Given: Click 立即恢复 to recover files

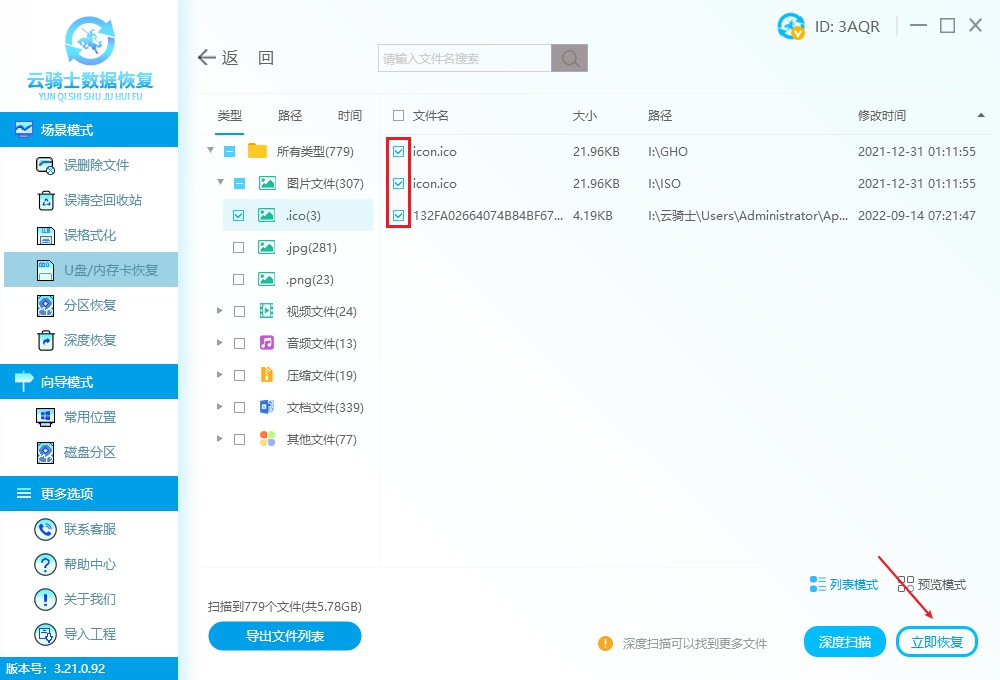Looking at the screenshot, I should pyautogui.click(x=936, y=641).
